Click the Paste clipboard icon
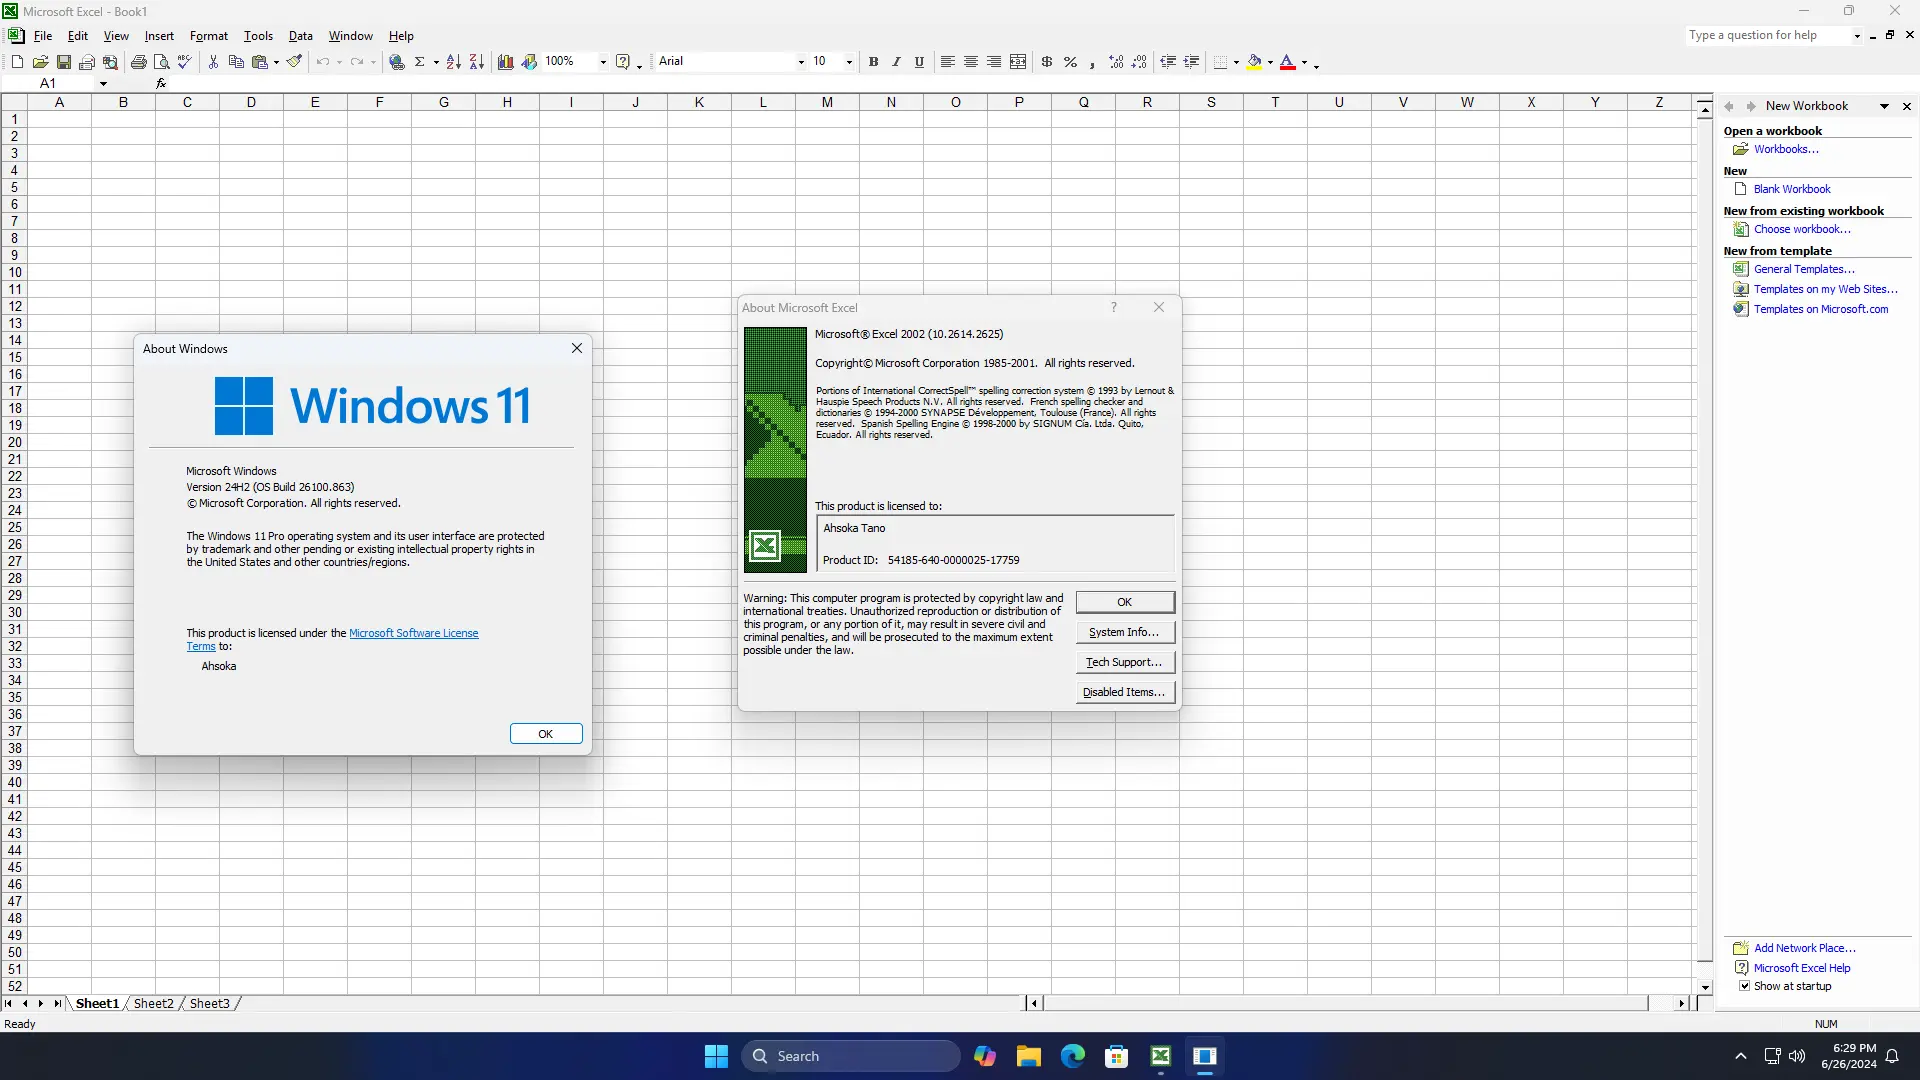Viewport: 1920px width, 1080px height. coord(259,62)
